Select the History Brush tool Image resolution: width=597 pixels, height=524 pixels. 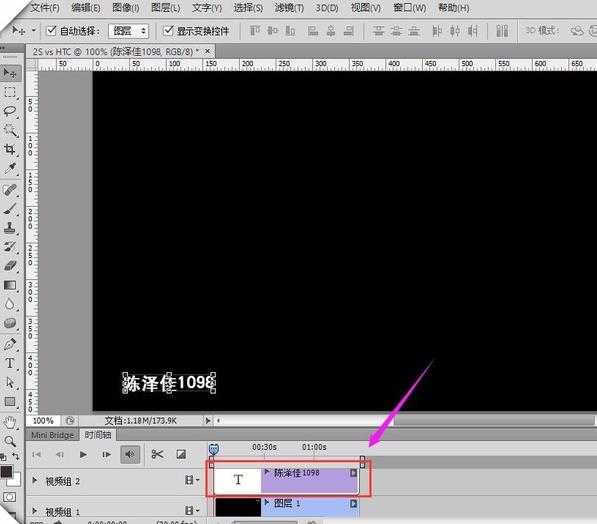[x=10, y=246]
